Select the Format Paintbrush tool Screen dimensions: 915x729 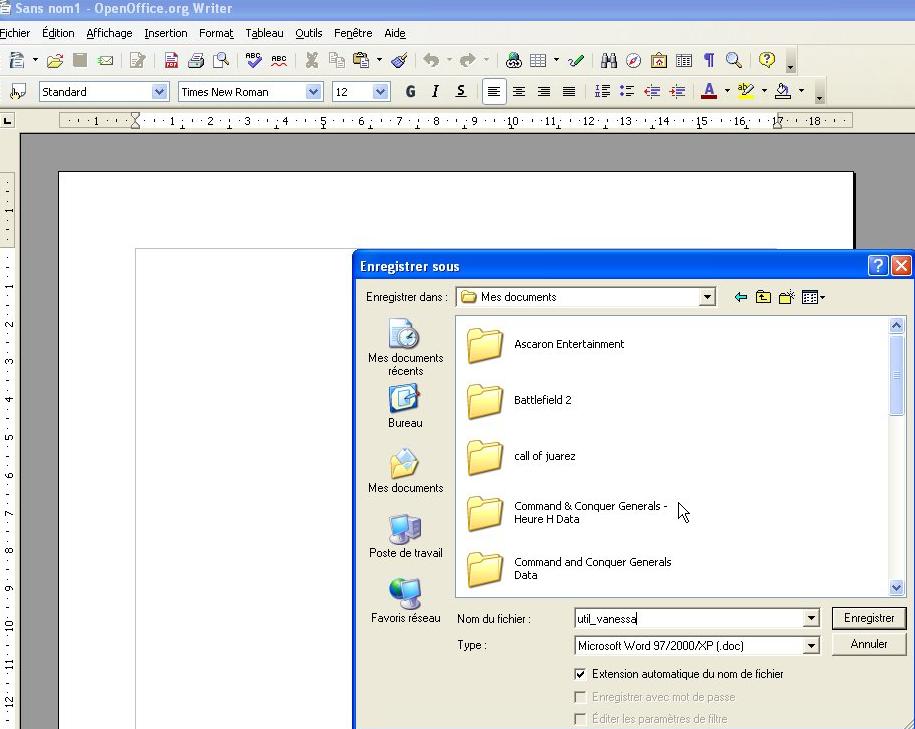(x=400, y=60)
